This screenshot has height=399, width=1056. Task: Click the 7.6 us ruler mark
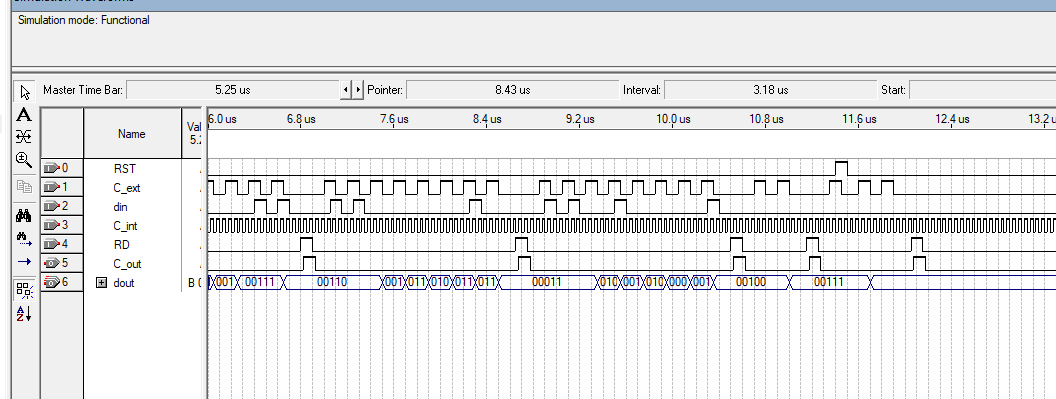(394, 119)
